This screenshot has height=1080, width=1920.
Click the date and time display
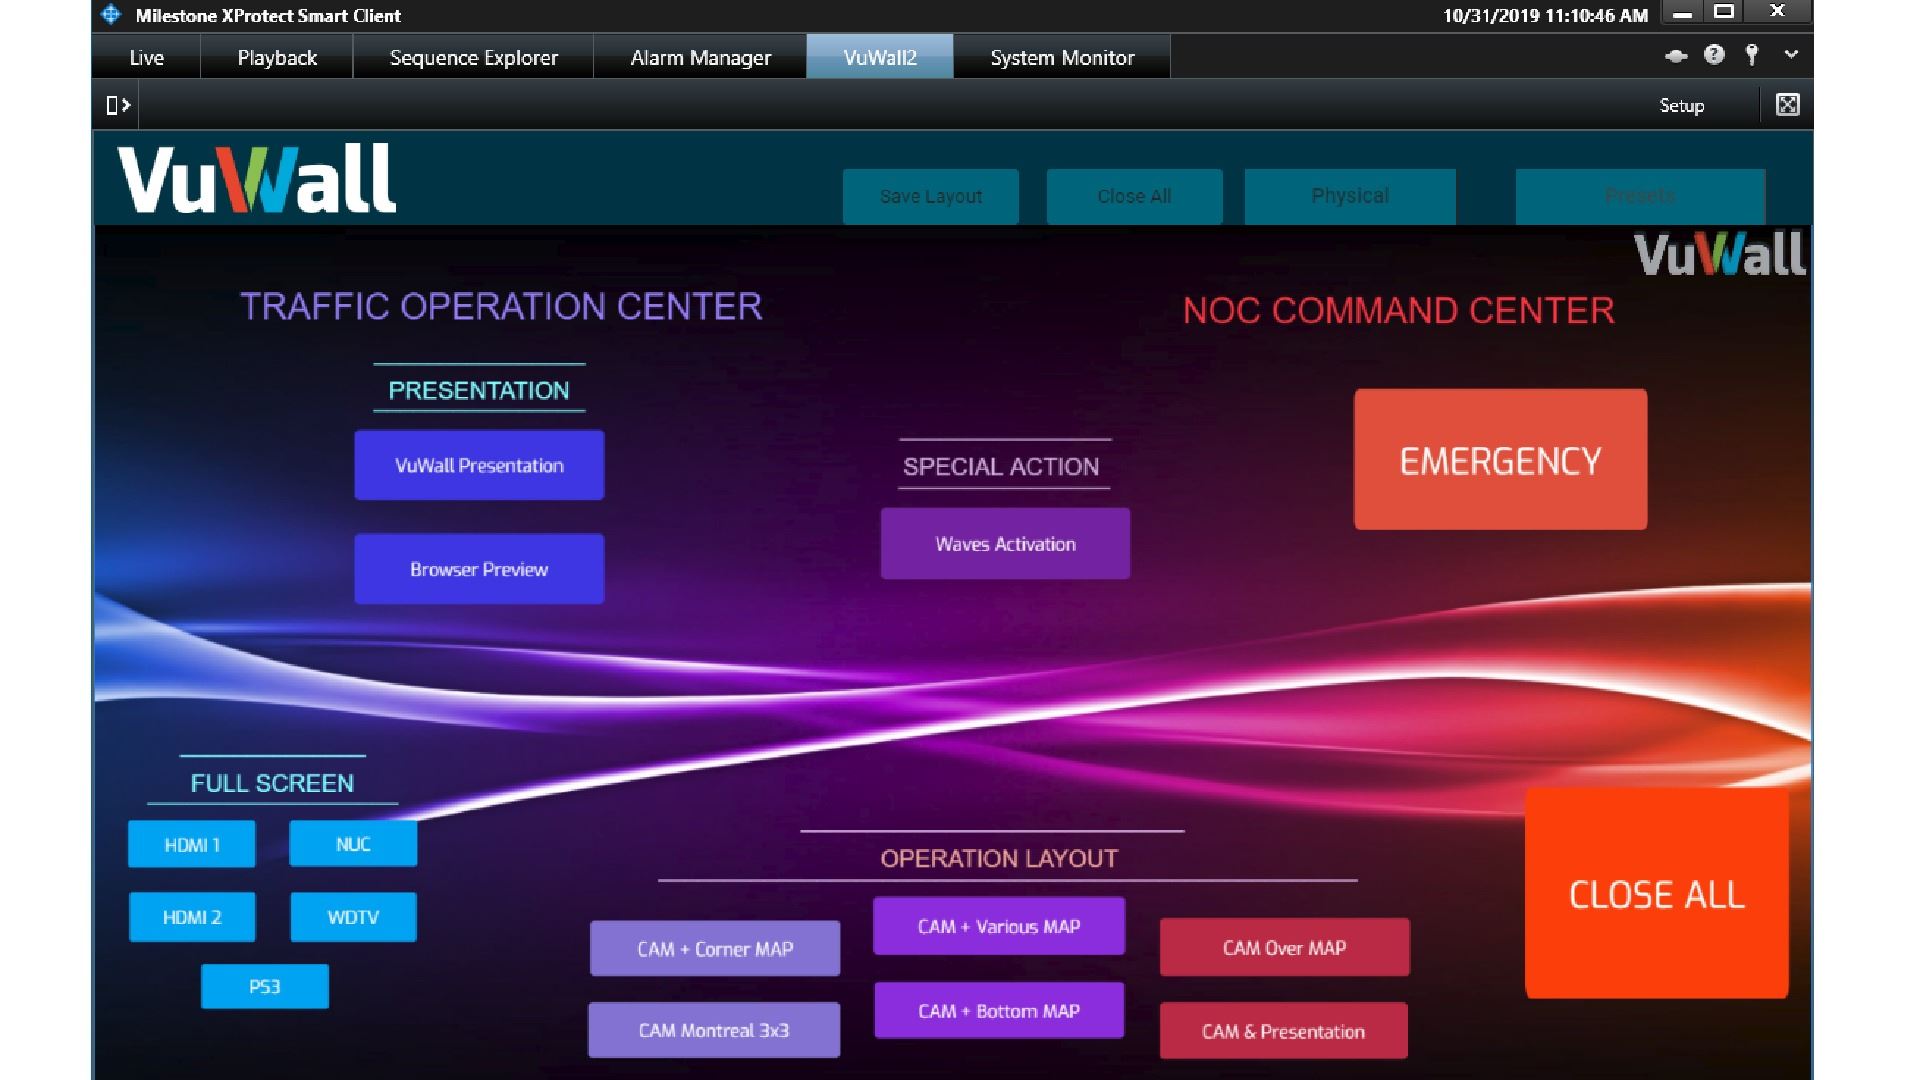tap(1545, 15)
